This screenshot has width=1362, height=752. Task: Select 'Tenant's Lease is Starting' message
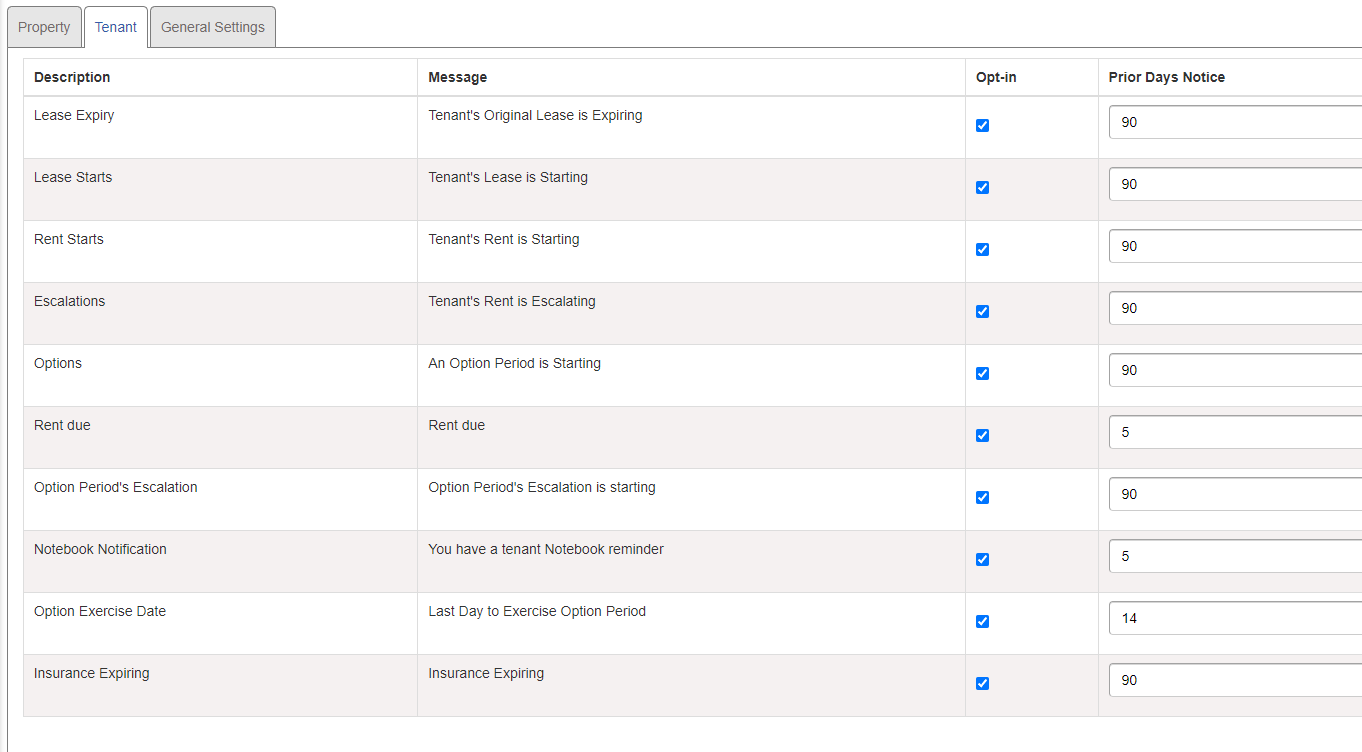pyautogui.click(x=508, y=177)
